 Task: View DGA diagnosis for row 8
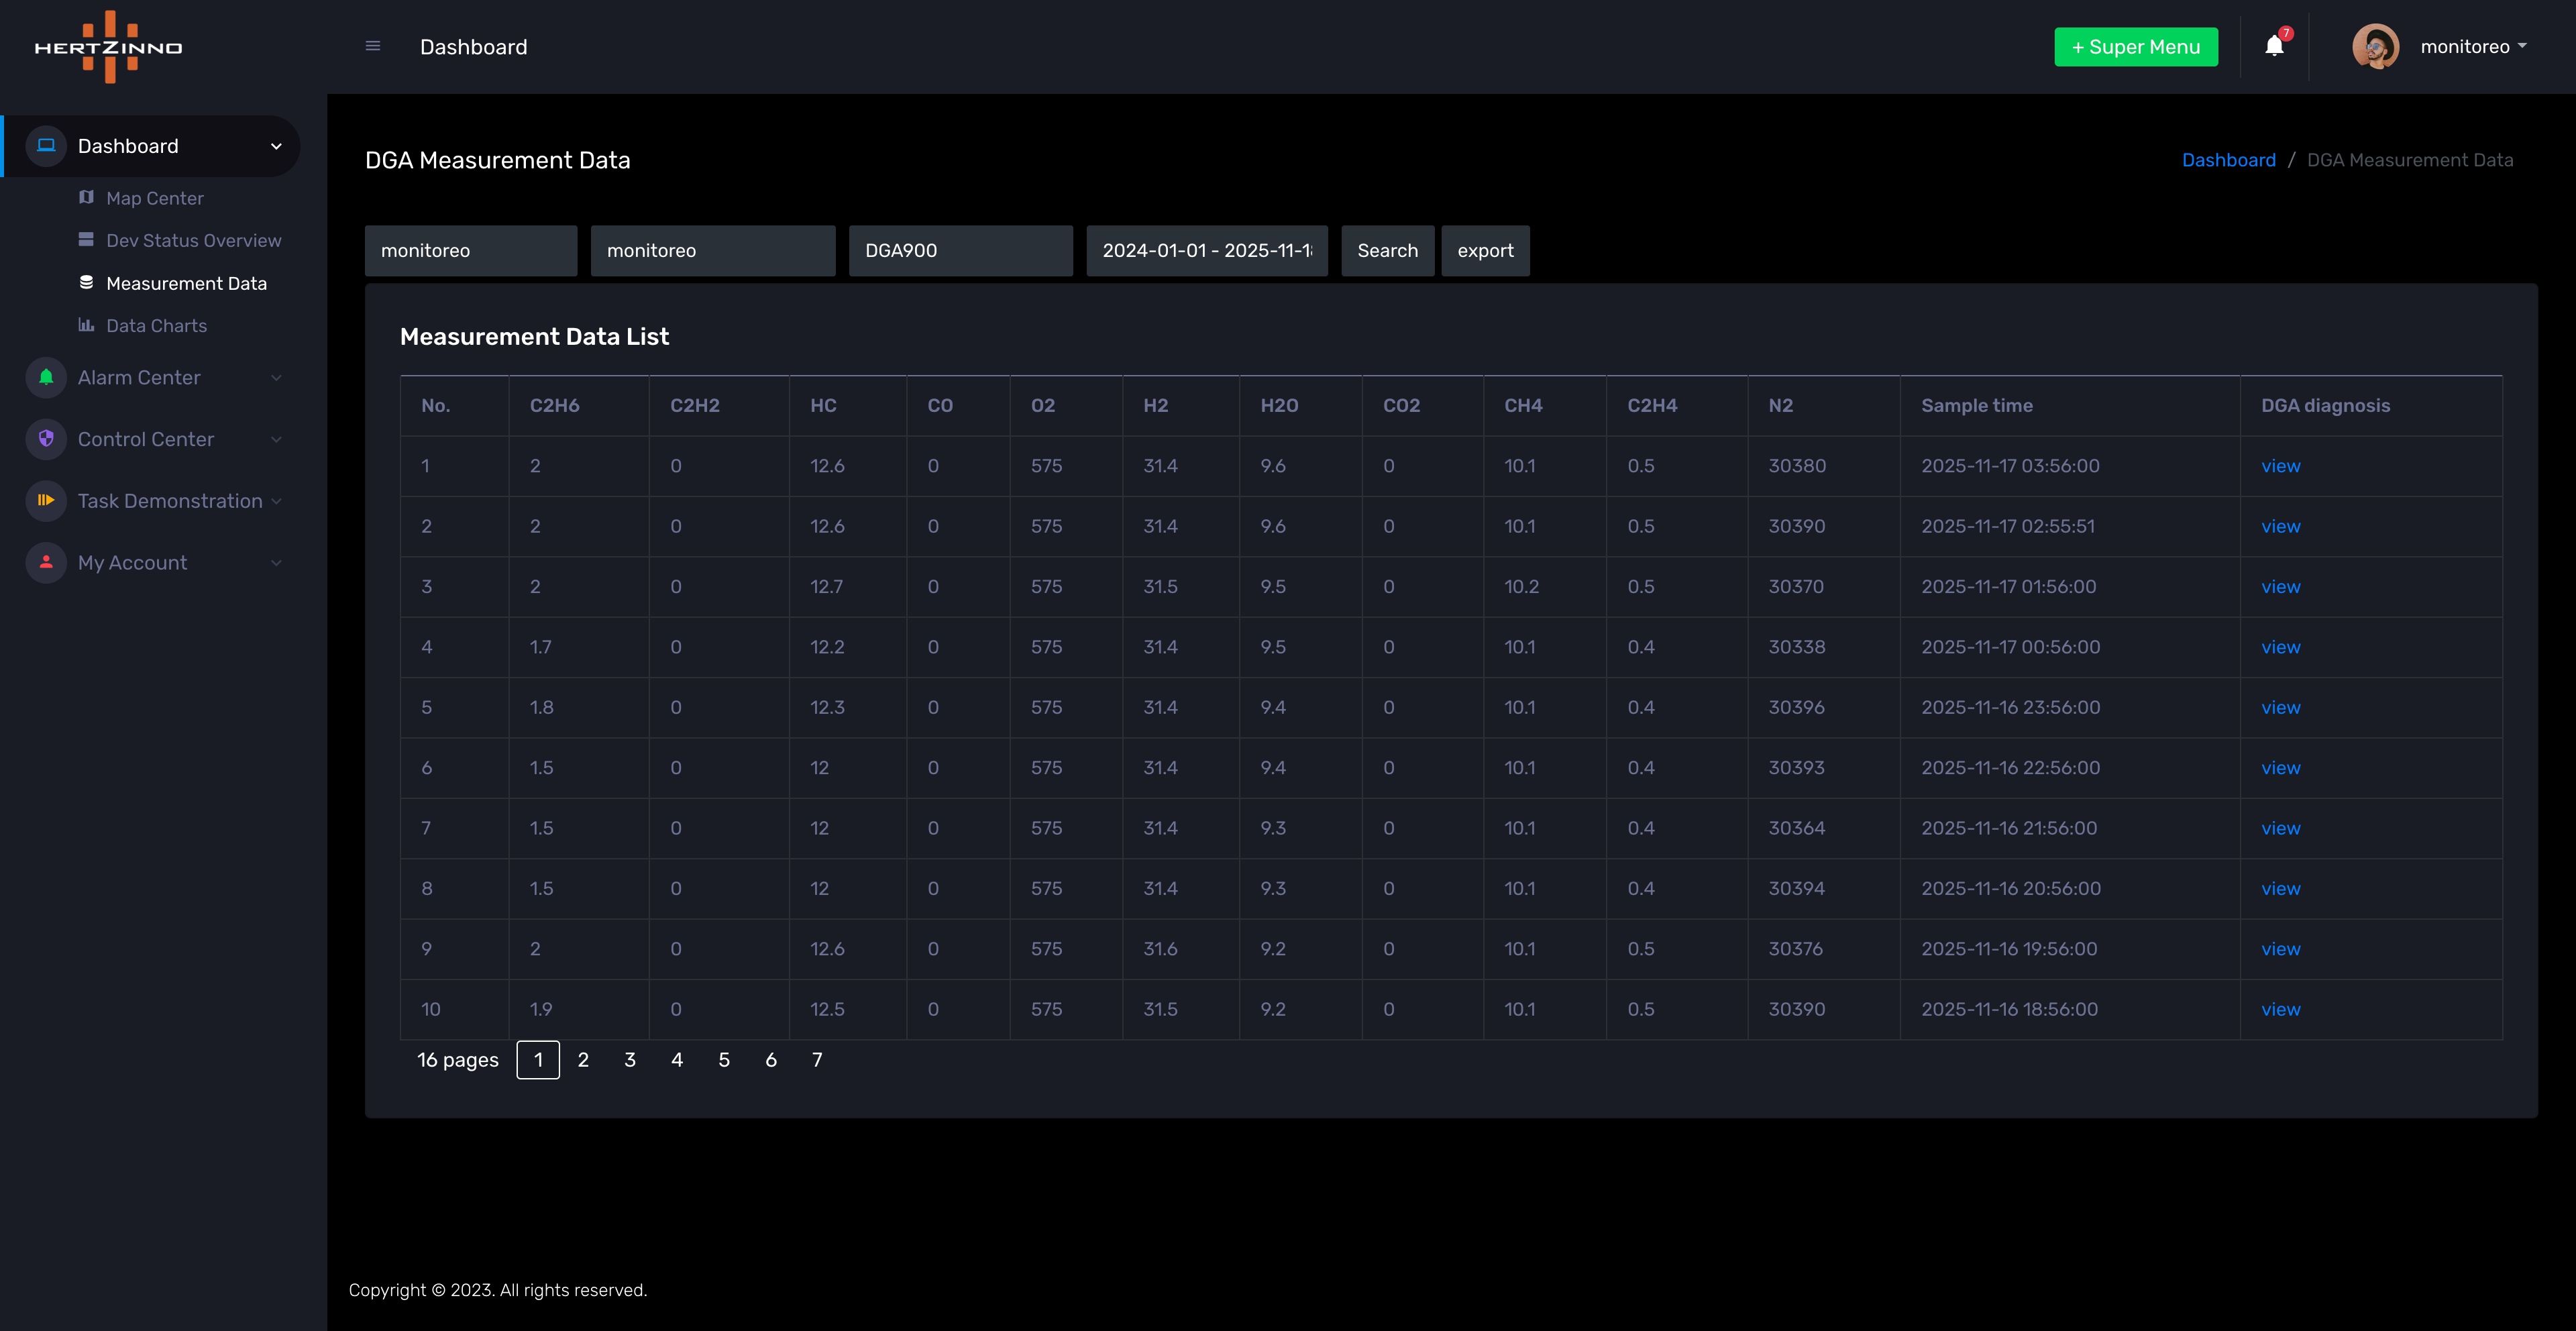pyautogui.click(x=2281, y=888)
